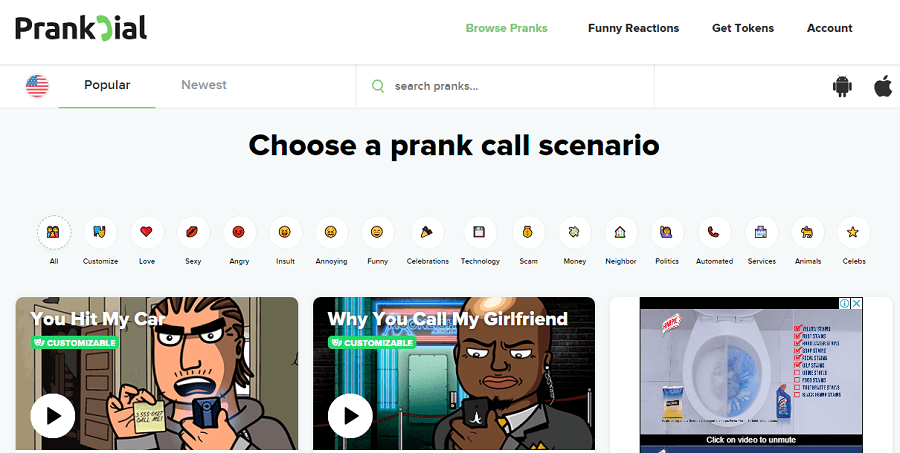900x453 pixels.
Task: Open the Account menu link
Action: click(829, 28)
